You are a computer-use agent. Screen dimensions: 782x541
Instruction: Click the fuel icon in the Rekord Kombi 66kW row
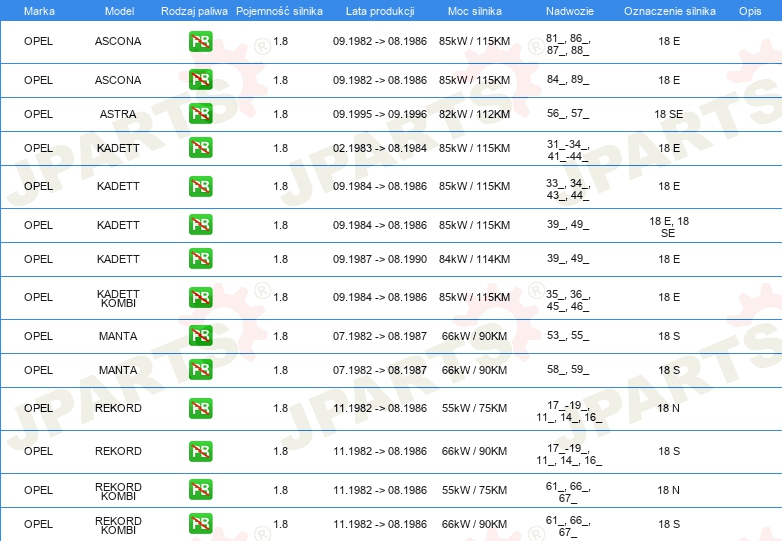click(x=200, y=524)
